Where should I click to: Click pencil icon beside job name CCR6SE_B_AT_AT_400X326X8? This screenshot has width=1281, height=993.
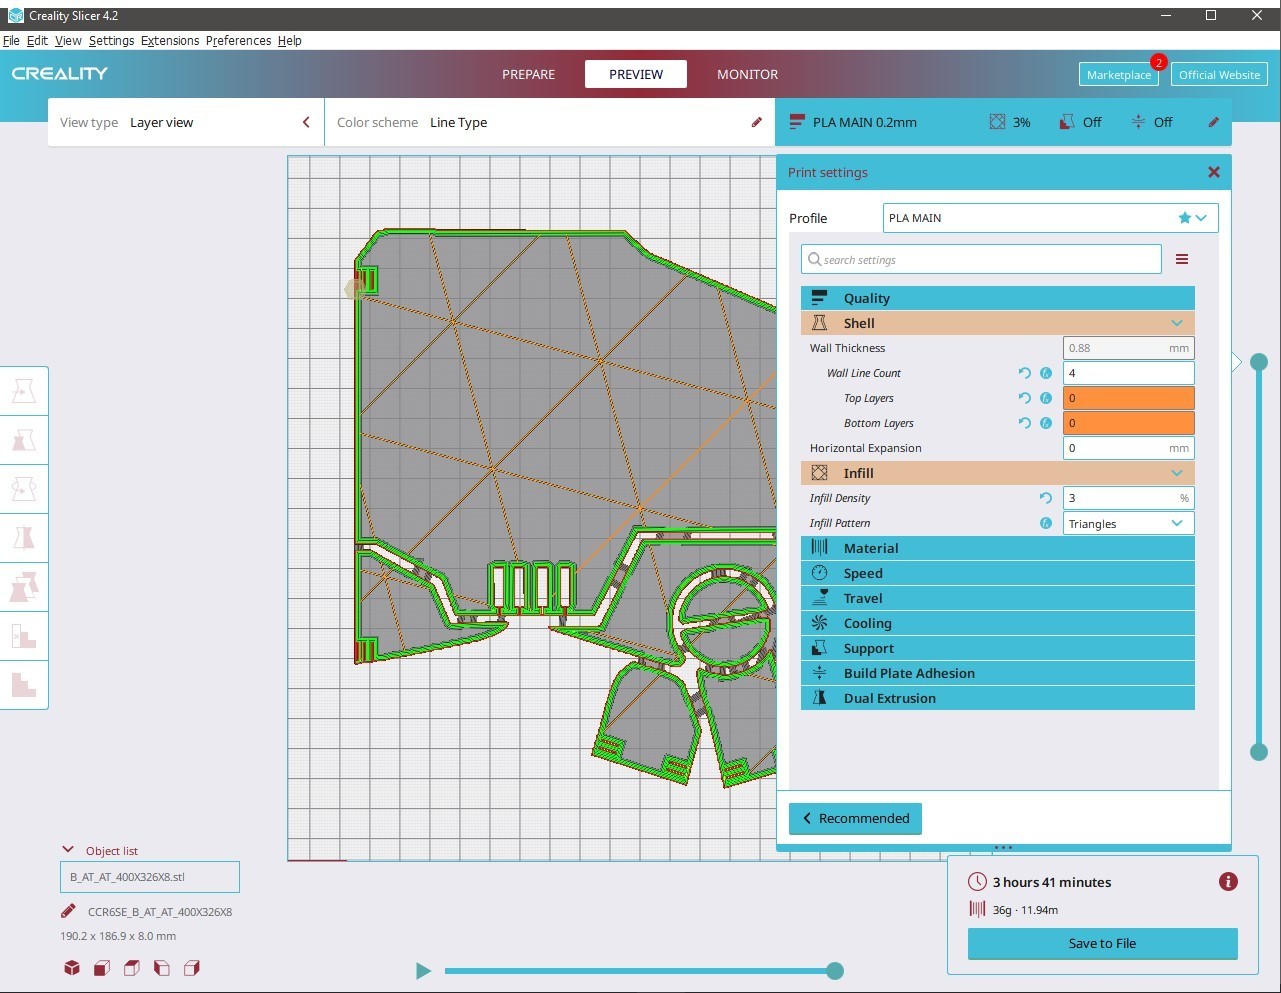tap(68, 911)
